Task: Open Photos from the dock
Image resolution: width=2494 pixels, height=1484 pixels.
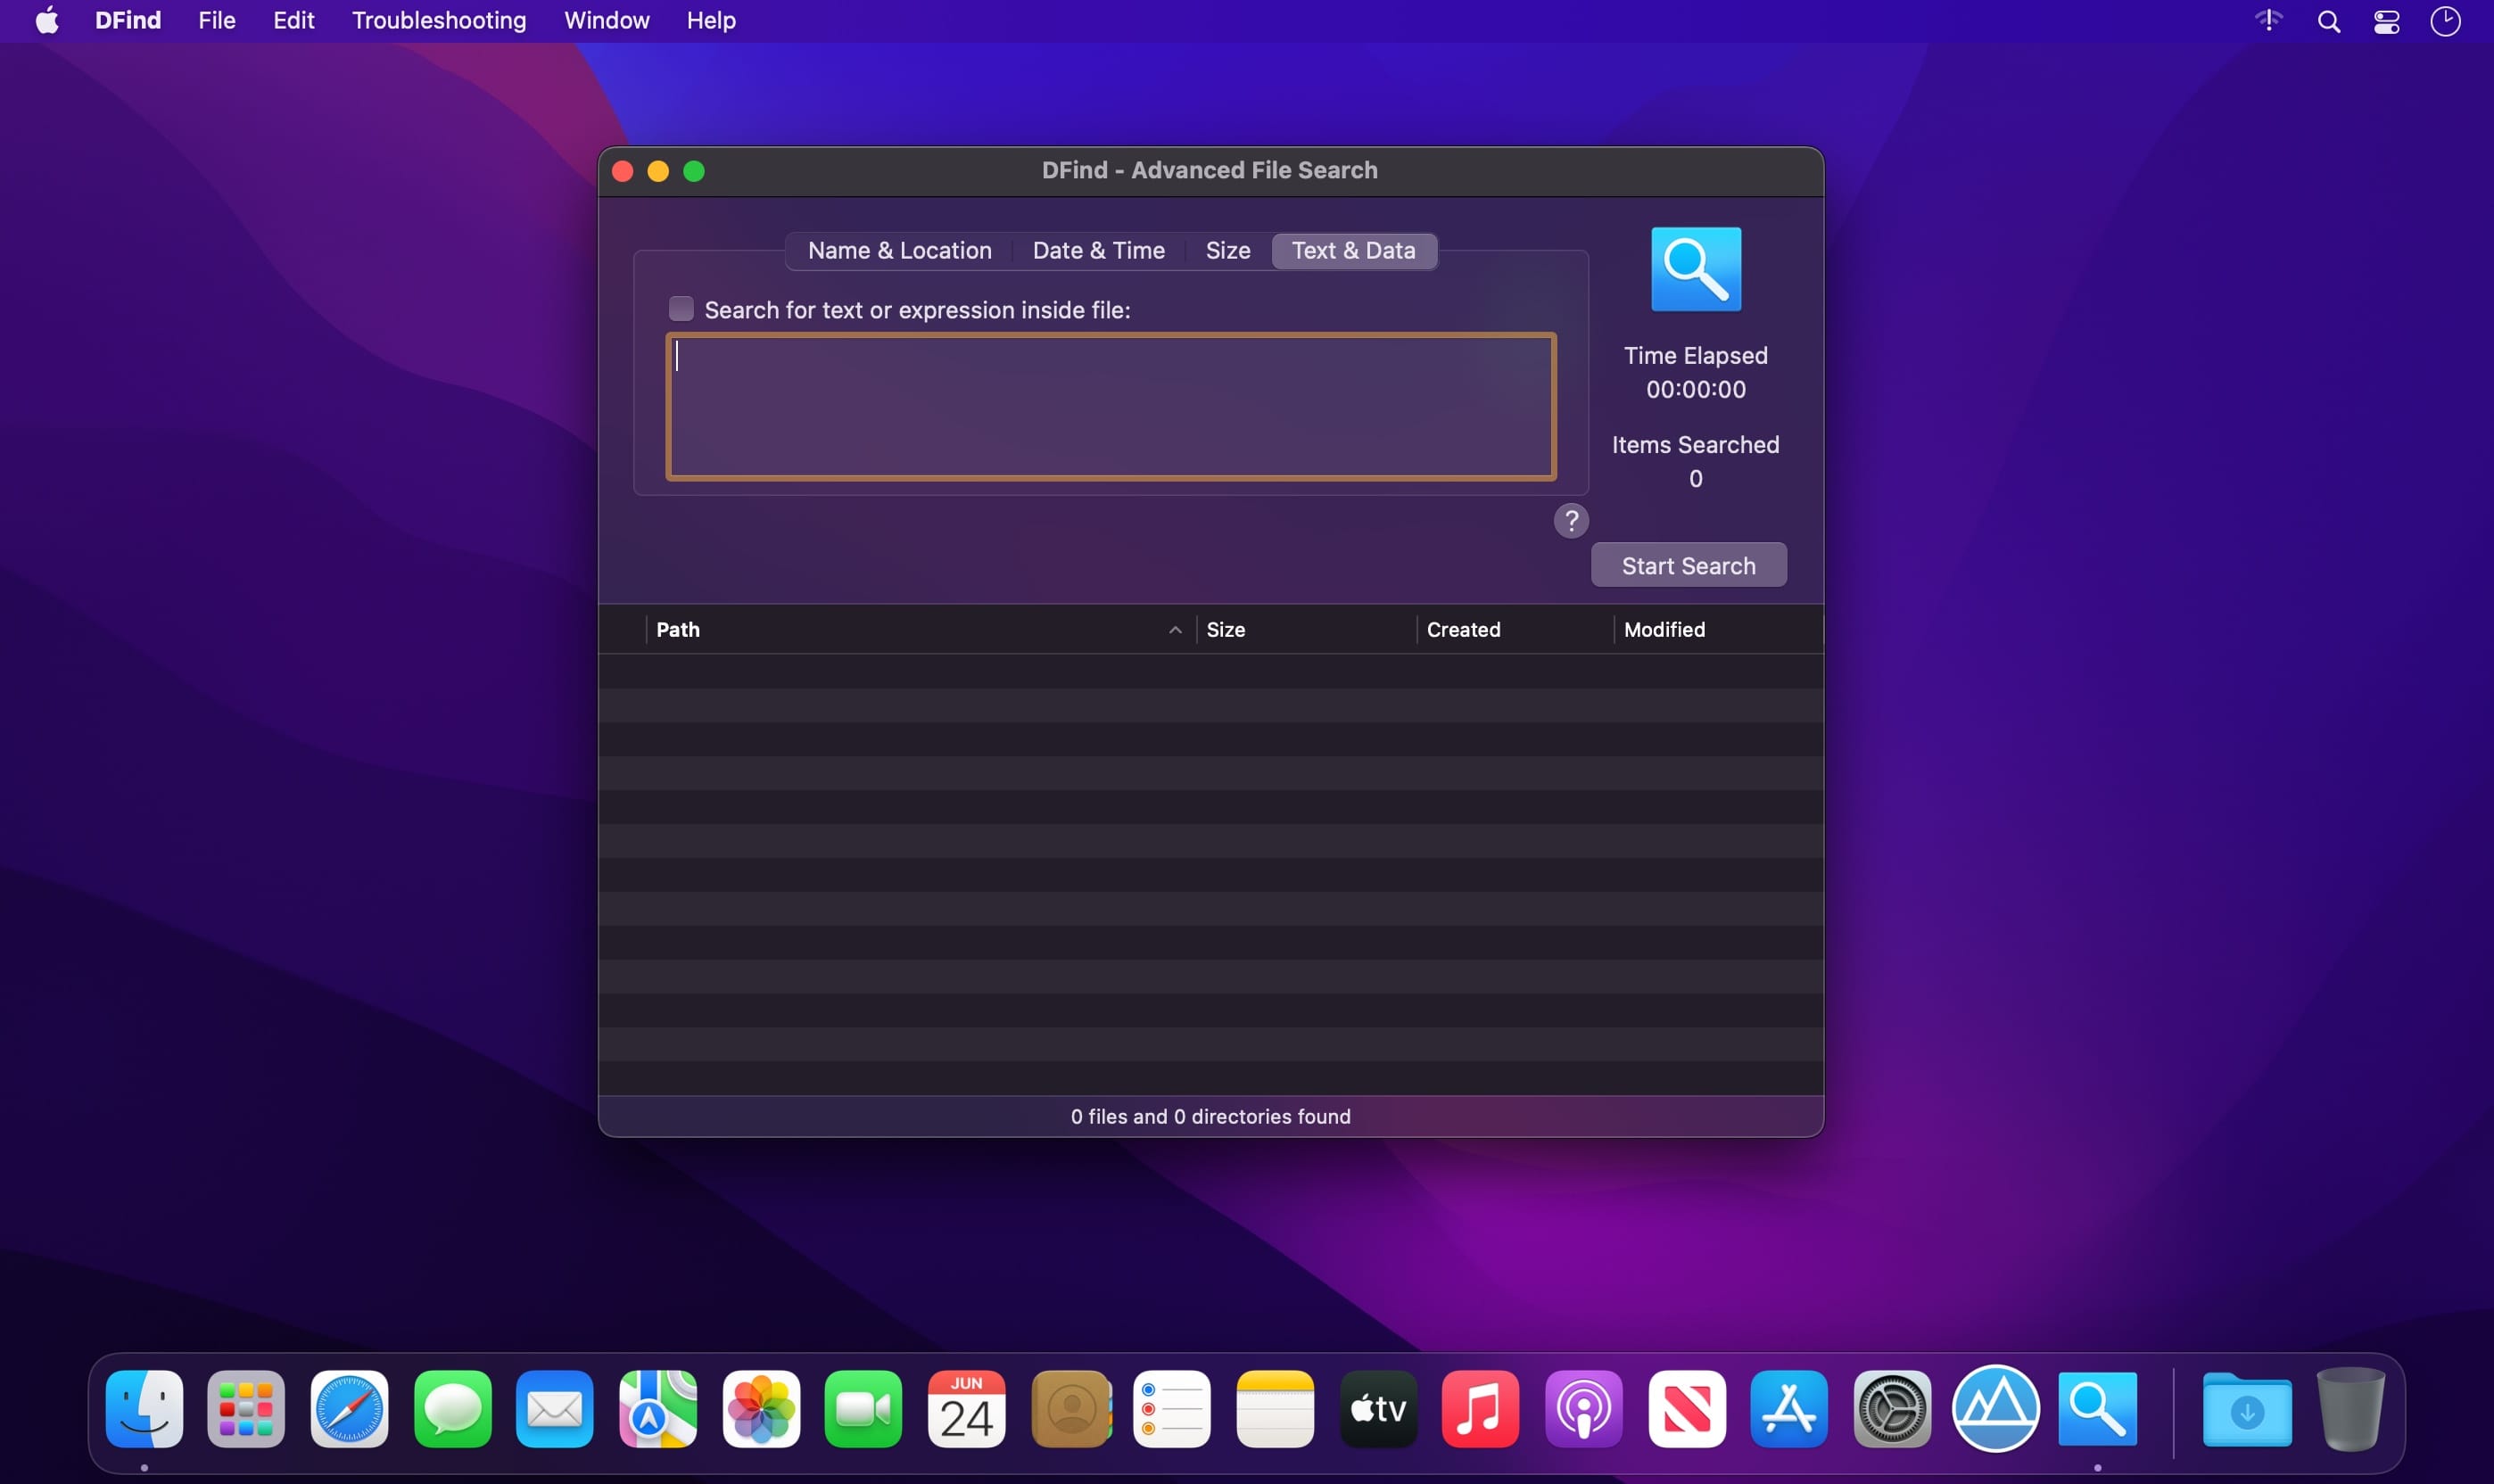Action: coord(761,1409)
